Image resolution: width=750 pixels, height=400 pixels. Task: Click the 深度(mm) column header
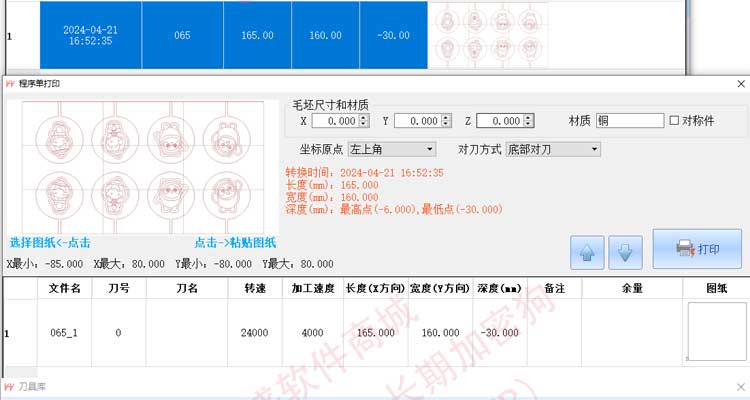coord(500,289)
